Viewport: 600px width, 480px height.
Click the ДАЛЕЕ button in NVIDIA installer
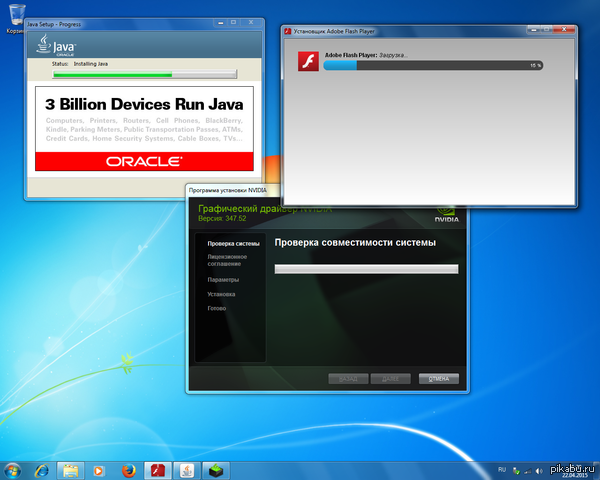point(391,379)
